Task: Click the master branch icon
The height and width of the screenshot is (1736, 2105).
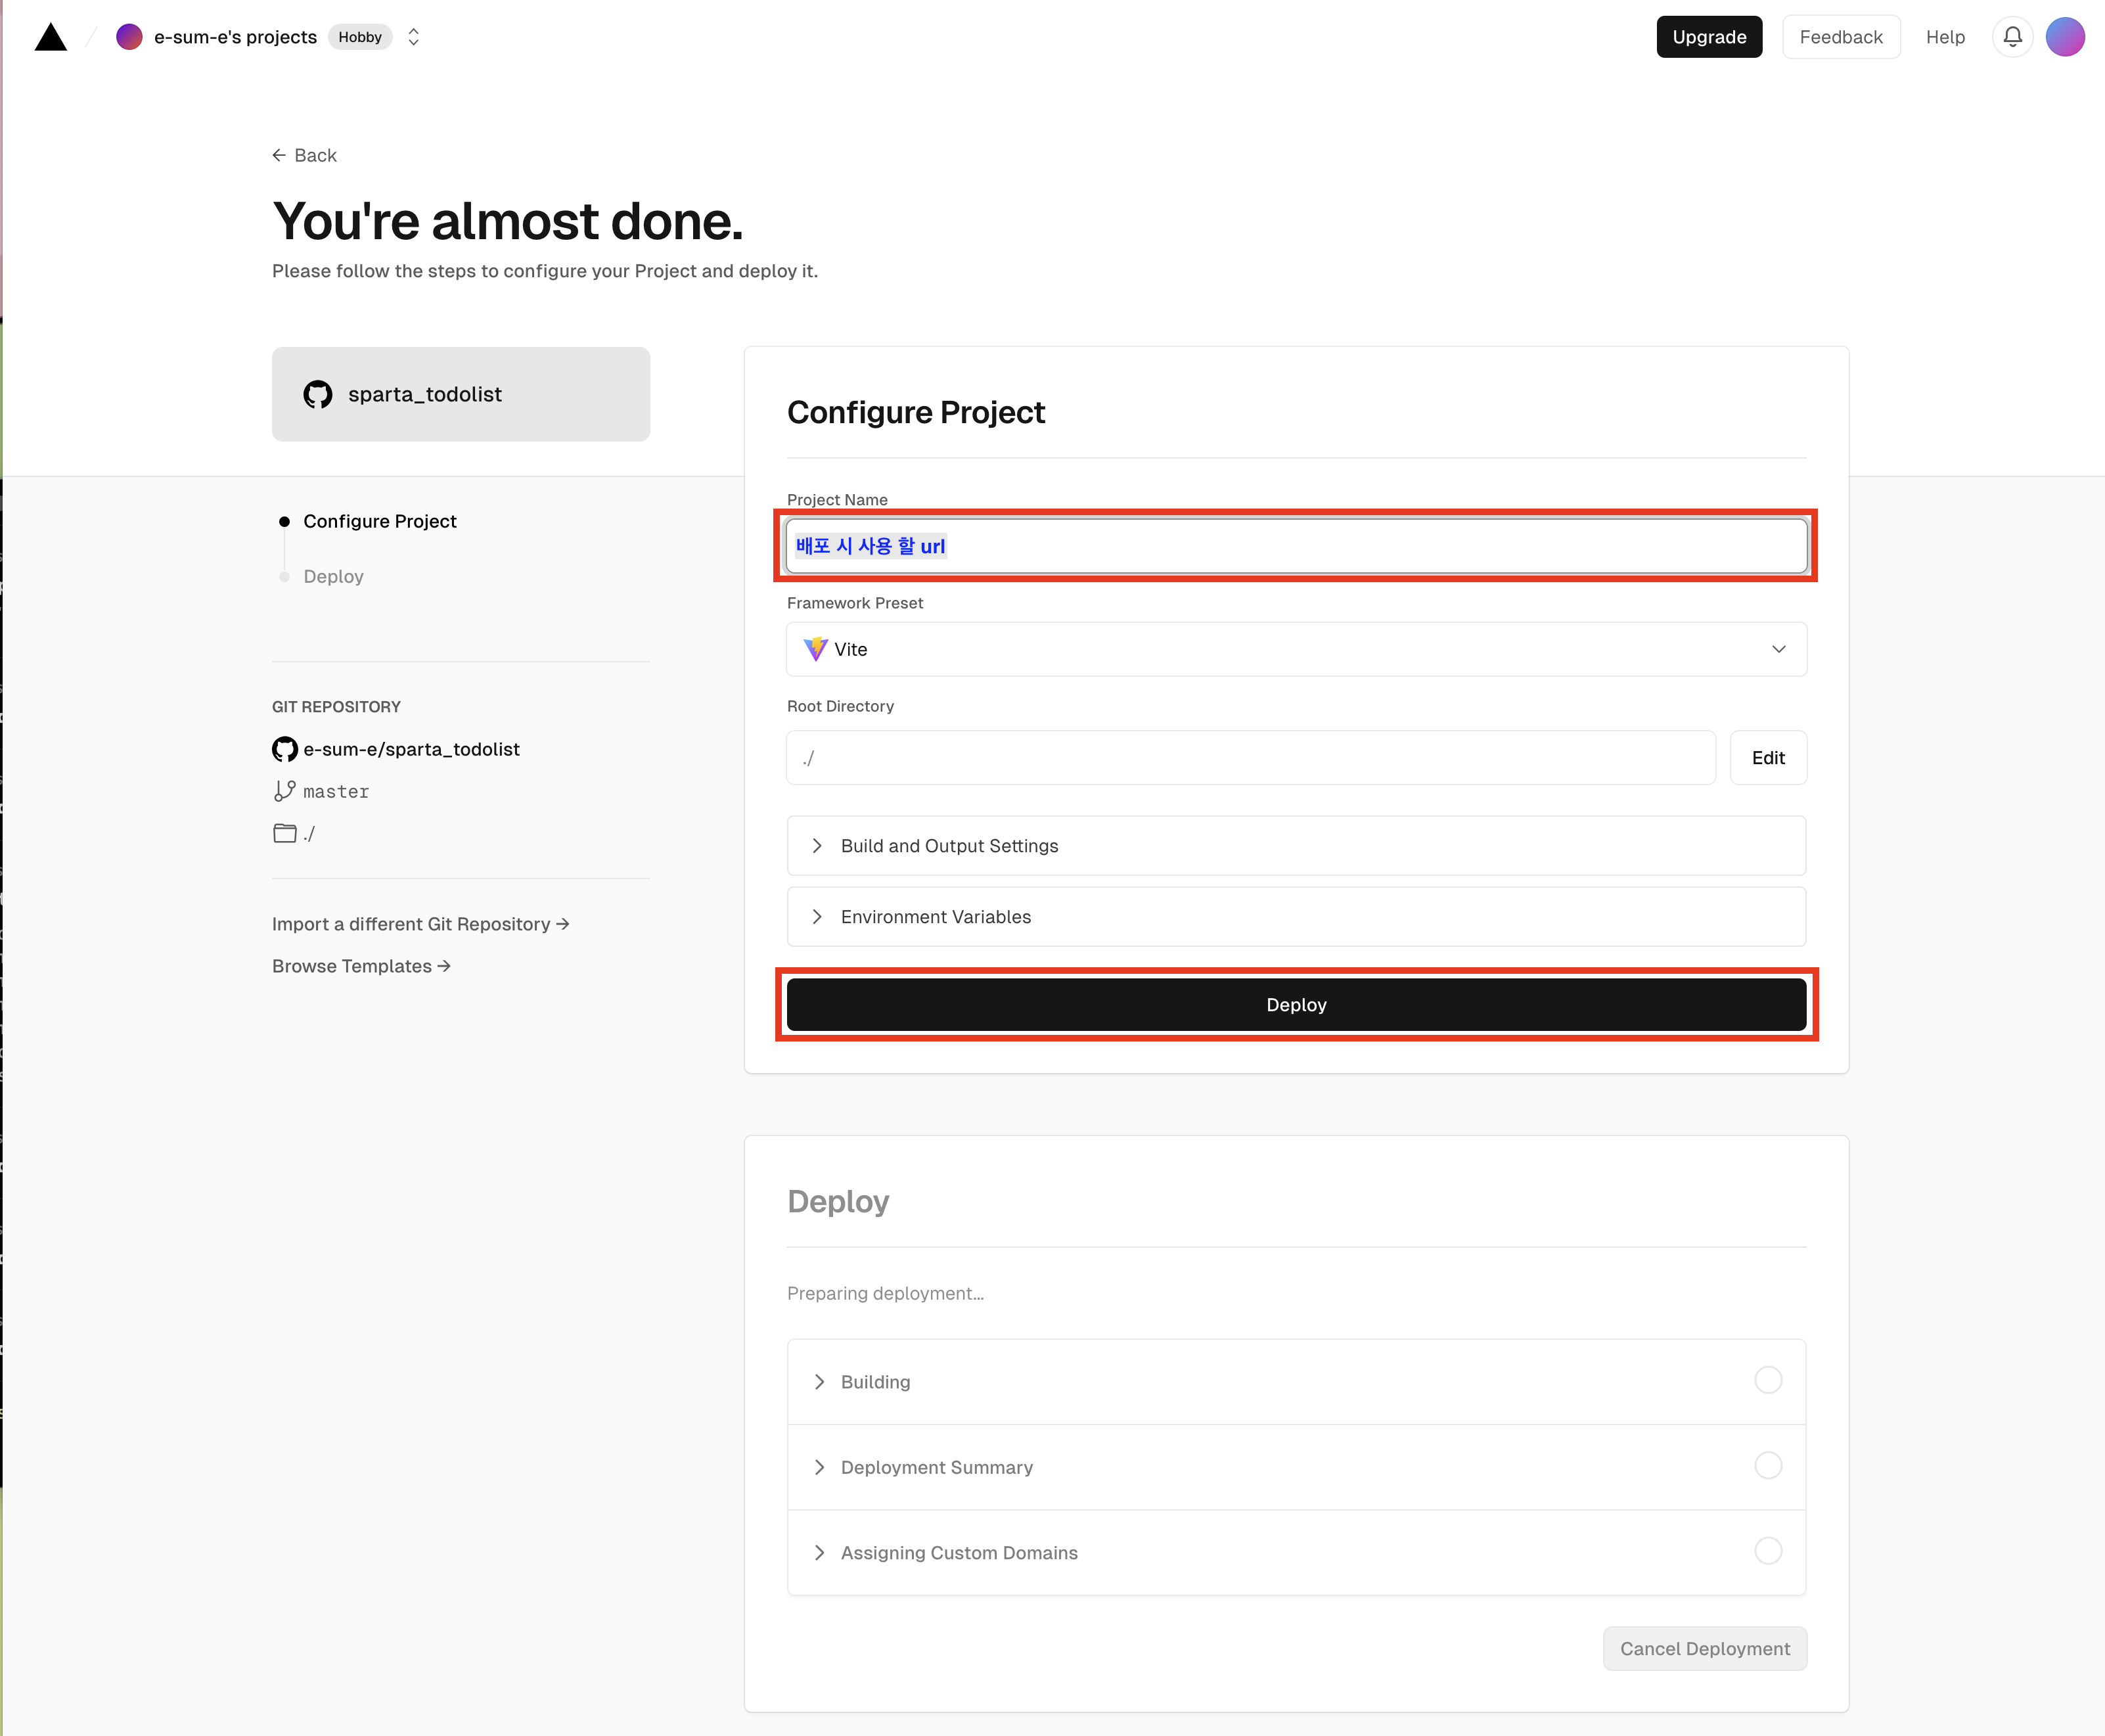Action: coord(285,791)
